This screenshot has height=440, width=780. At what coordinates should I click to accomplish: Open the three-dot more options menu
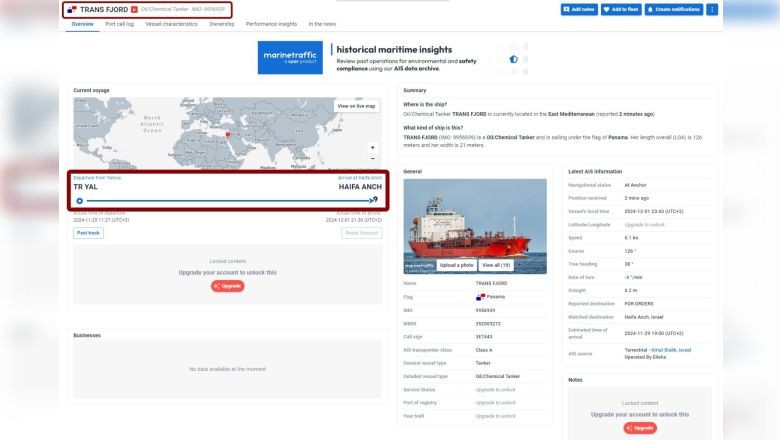712,9
